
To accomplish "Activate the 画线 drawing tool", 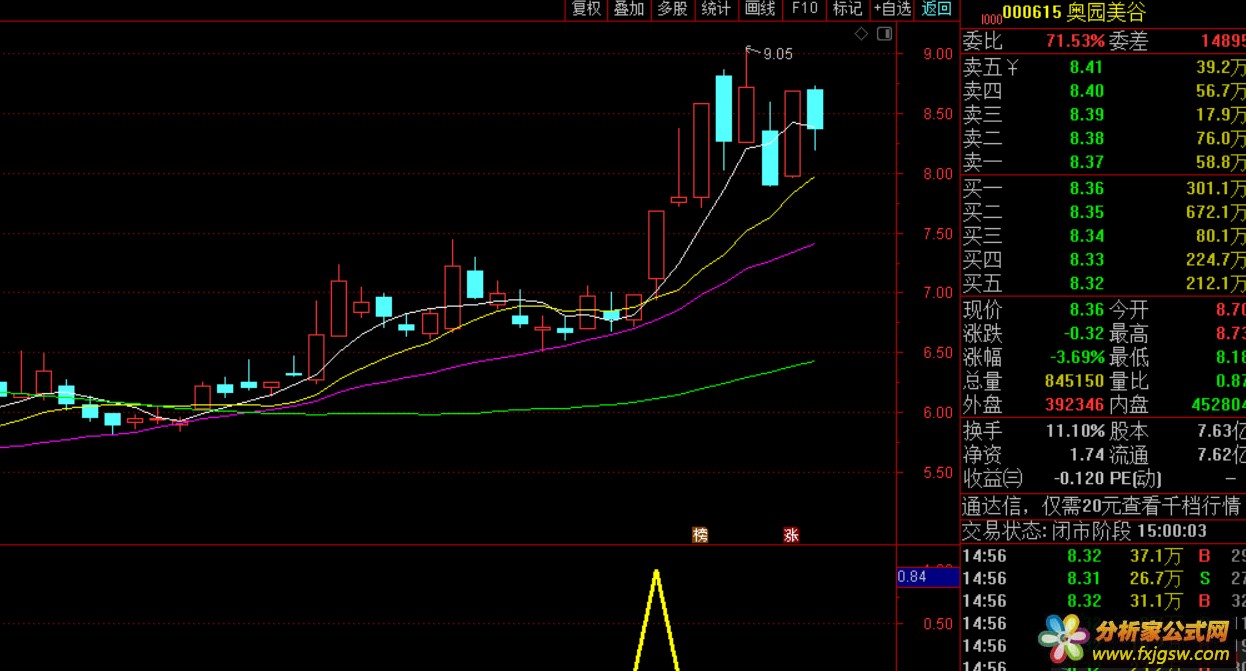I will coord(760,9).
